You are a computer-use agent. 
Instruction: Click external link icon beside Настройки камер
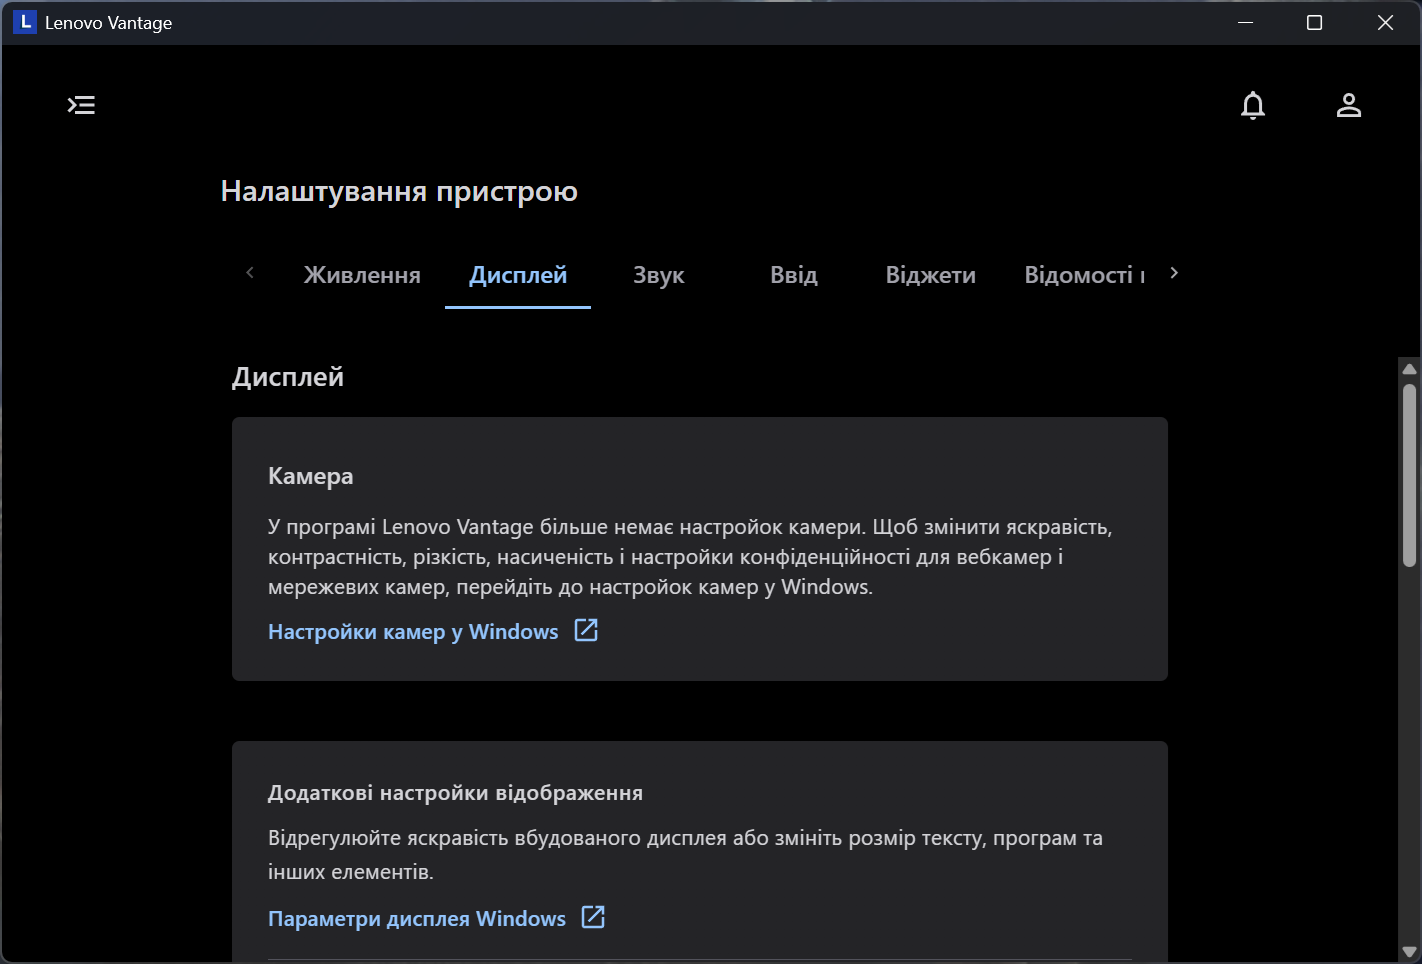coord(586,630)
